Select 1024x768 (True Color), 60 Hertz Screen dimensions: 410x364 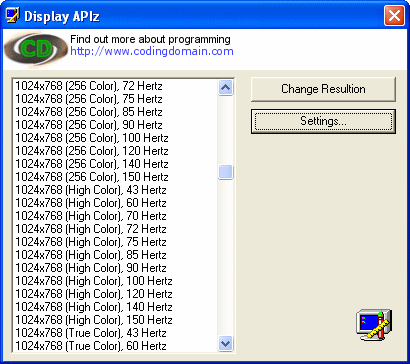coord(115,346)
